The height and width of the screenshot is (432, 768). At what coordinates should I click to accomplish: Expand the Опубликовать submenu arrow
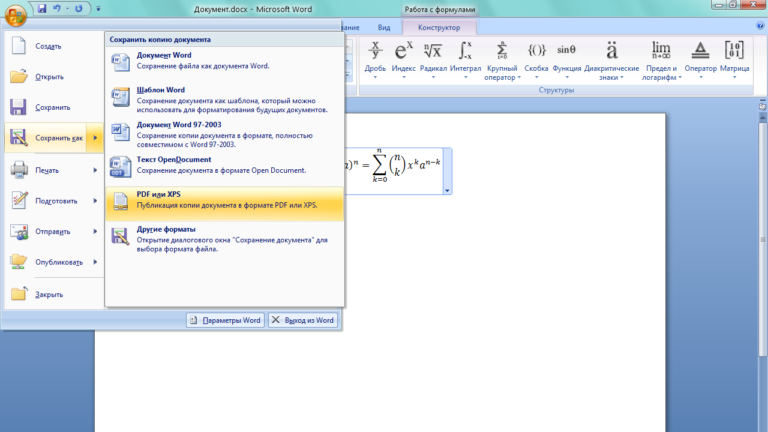coord(95,262)
